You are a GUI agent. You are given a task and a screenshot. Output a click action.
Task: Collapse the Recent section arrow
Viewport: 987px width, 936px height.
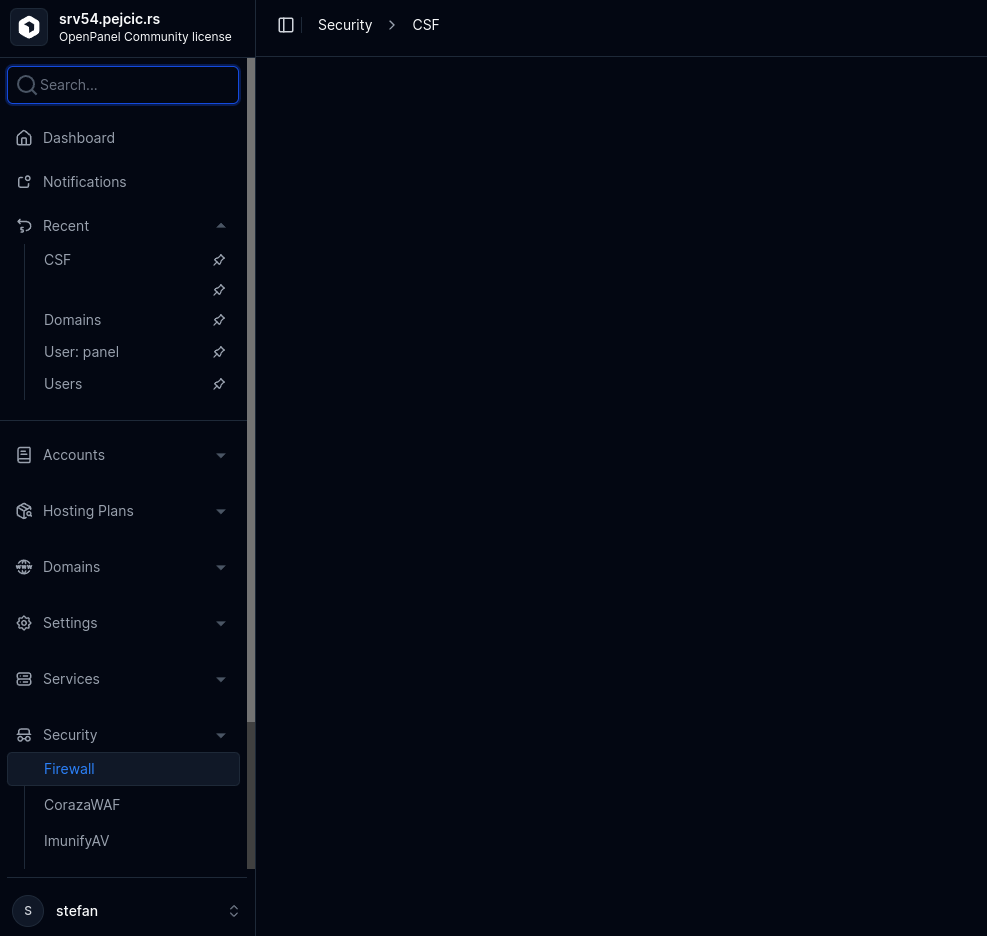pos(221,226)
